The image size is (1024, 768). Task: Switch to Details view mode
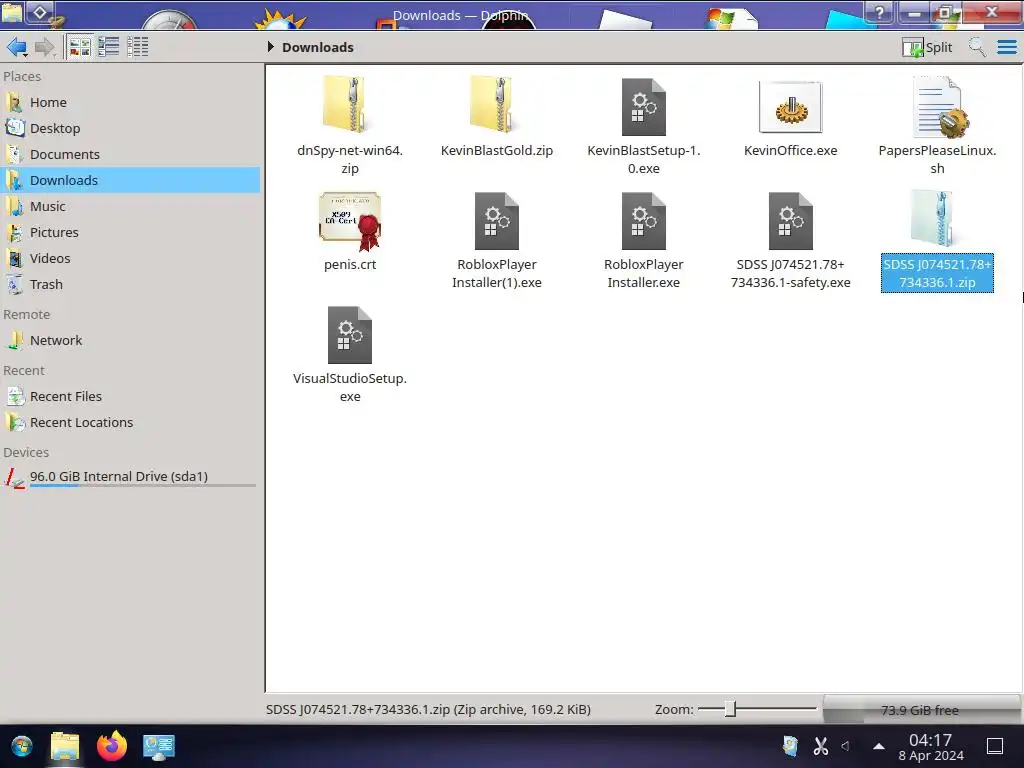pyautogui.click(x=138, y=47)
